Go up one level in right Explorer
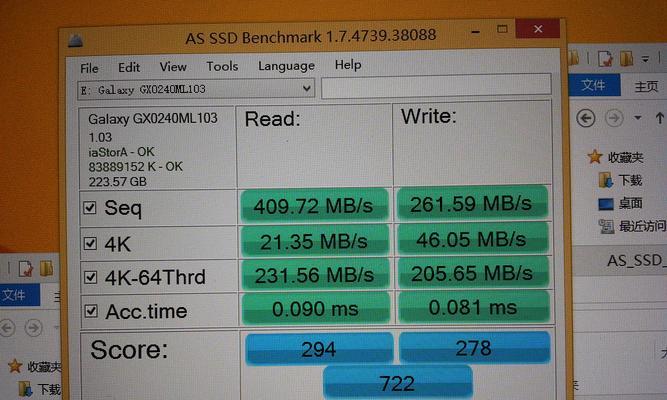The height and width of the screenshot is (400, 667). click(x=660, y=117)
